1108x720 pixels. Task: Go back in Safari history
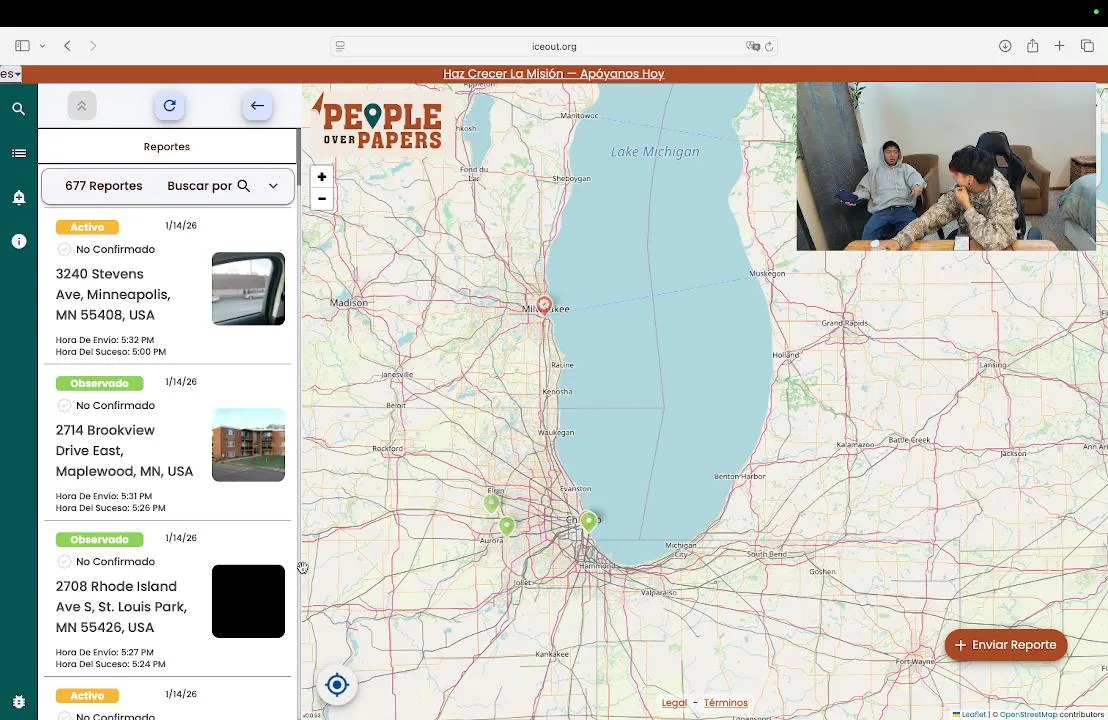(68, 46)
